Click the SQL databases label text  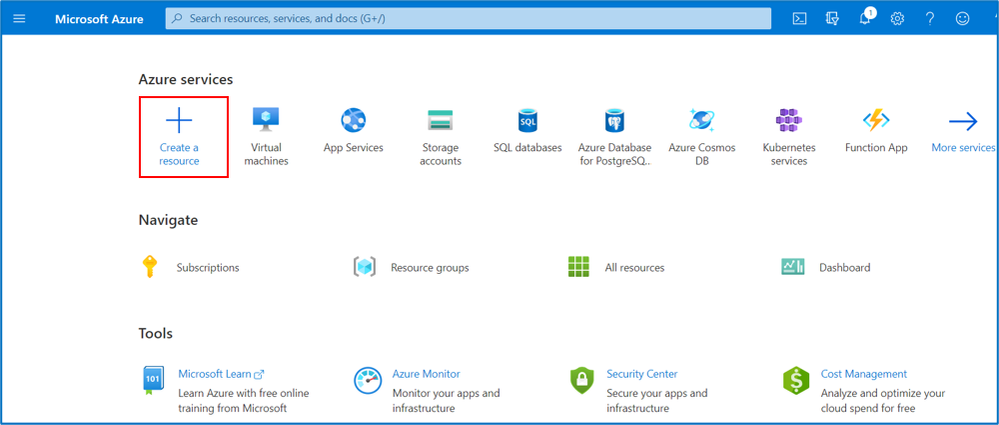click(528, 148)
